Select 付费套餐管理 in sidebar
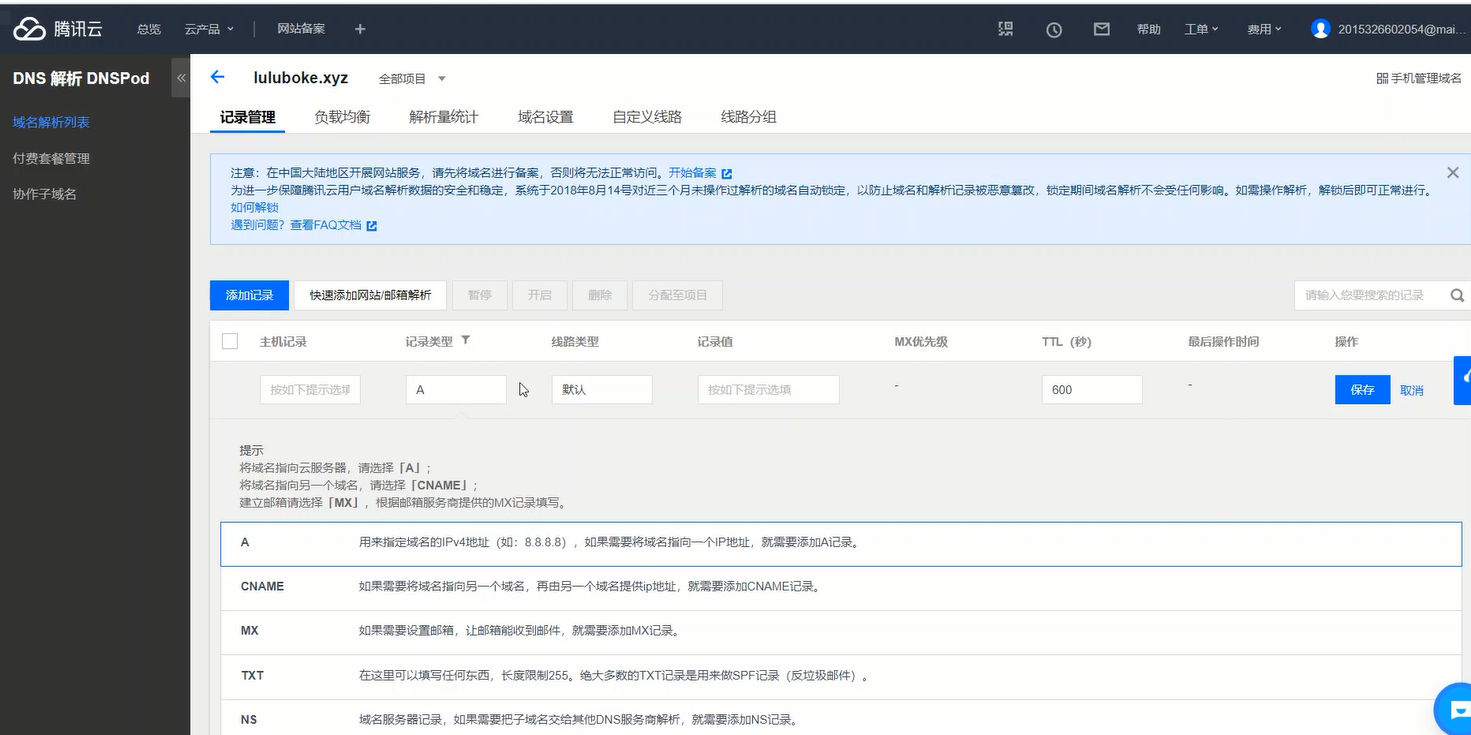 (x=51, y=158)
